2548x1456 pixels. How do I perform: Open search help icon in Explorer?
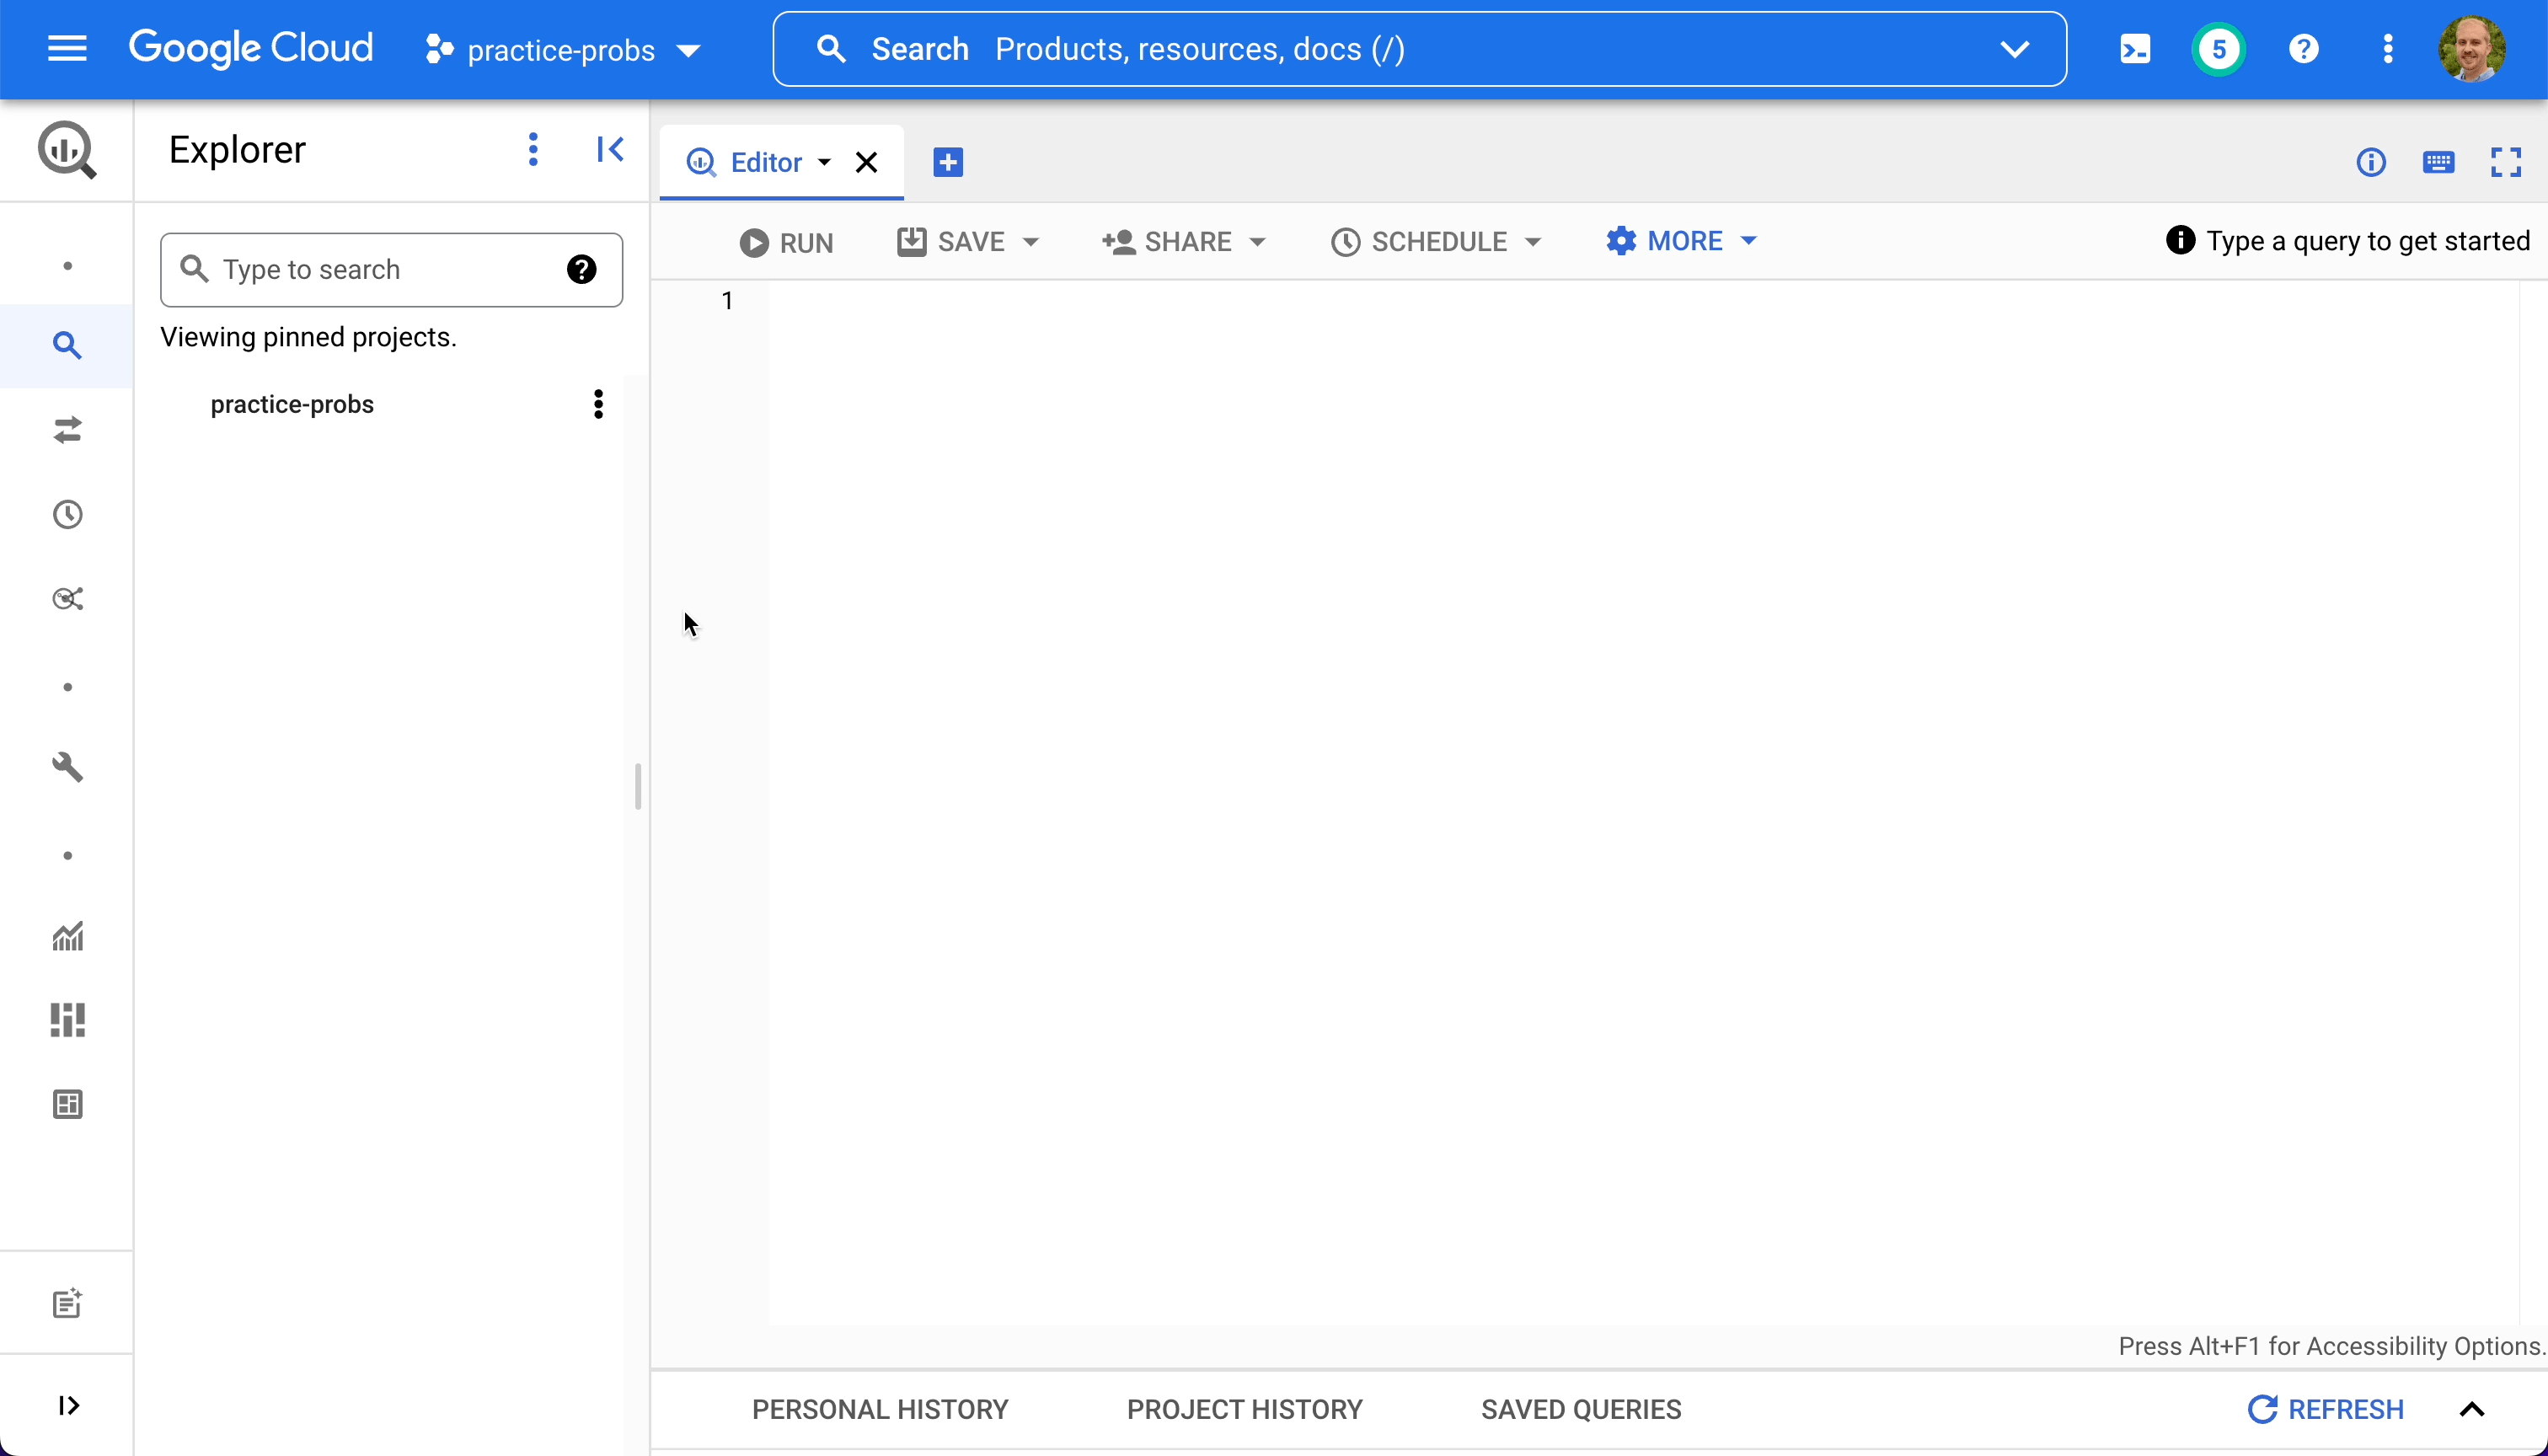(x=581, y=269)
